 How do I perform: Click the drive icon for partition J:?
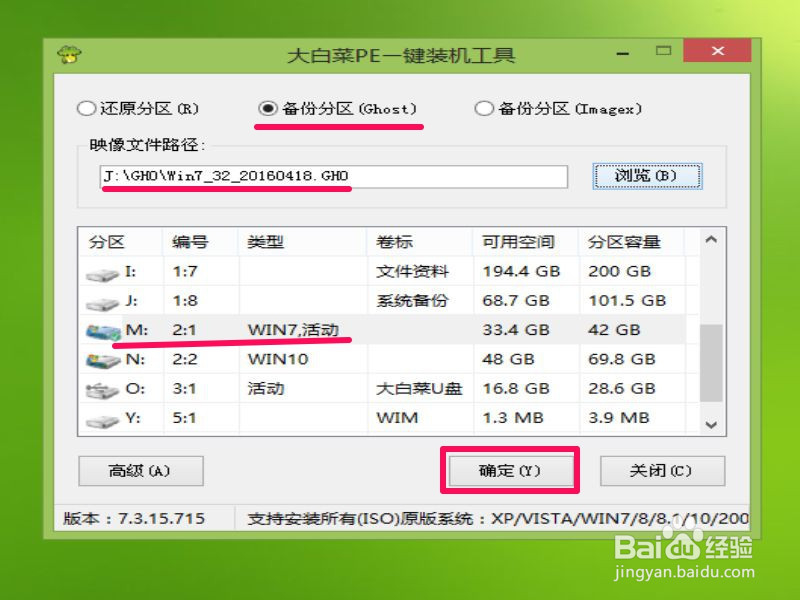[102, 304]
